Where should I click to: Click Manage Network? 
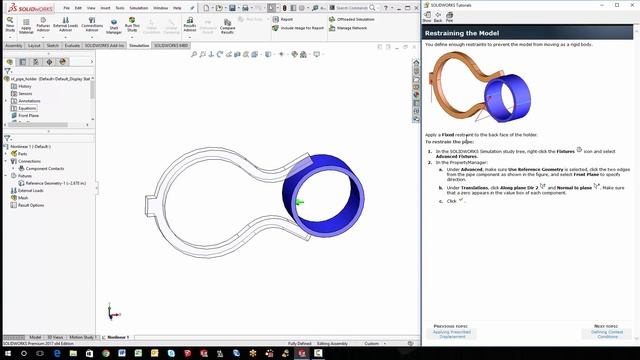[348, 28]
